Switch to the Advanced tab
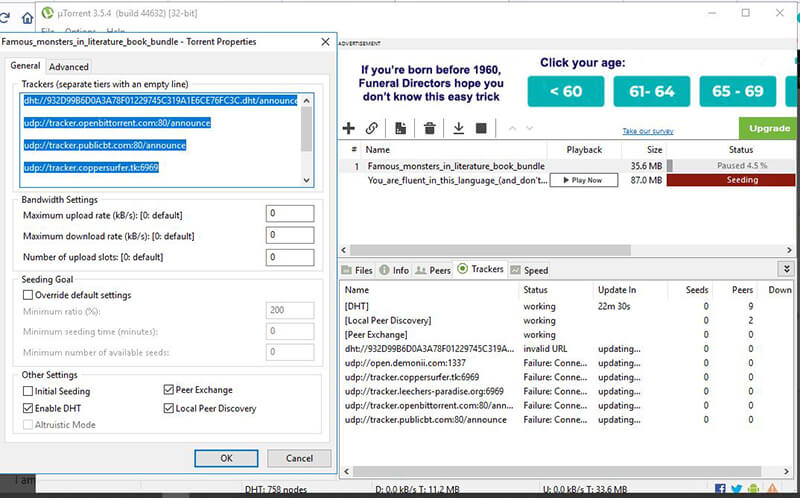The width and height of the screenshot is (800, 498). (69, 67)
